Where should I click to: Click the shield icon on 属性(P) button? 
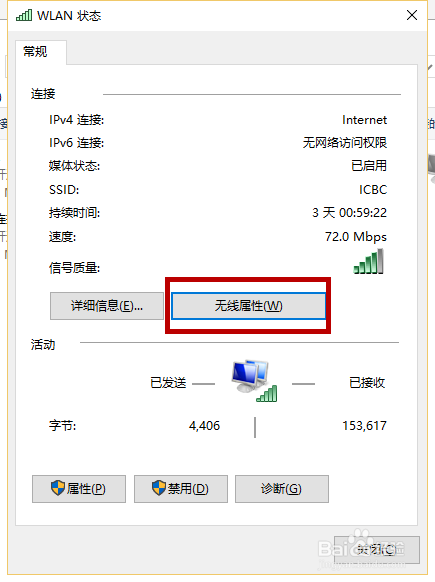pyautogui.click(x=58, y=488)
